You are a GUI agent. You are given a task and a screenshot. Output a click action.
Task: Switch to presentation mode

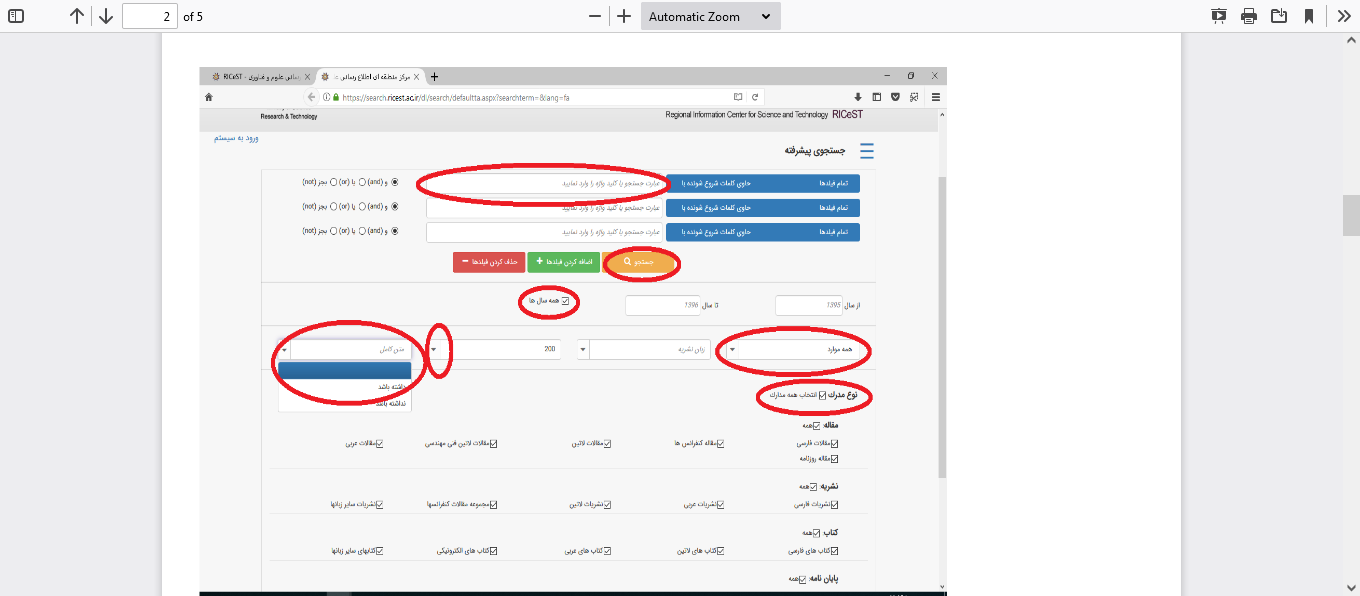point(1218,16)
